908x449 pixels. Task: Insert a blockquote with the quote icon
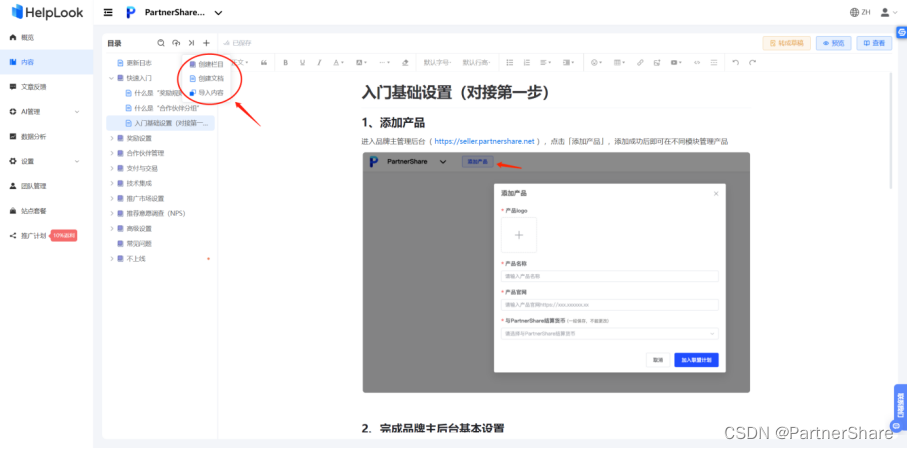(264, 63)
